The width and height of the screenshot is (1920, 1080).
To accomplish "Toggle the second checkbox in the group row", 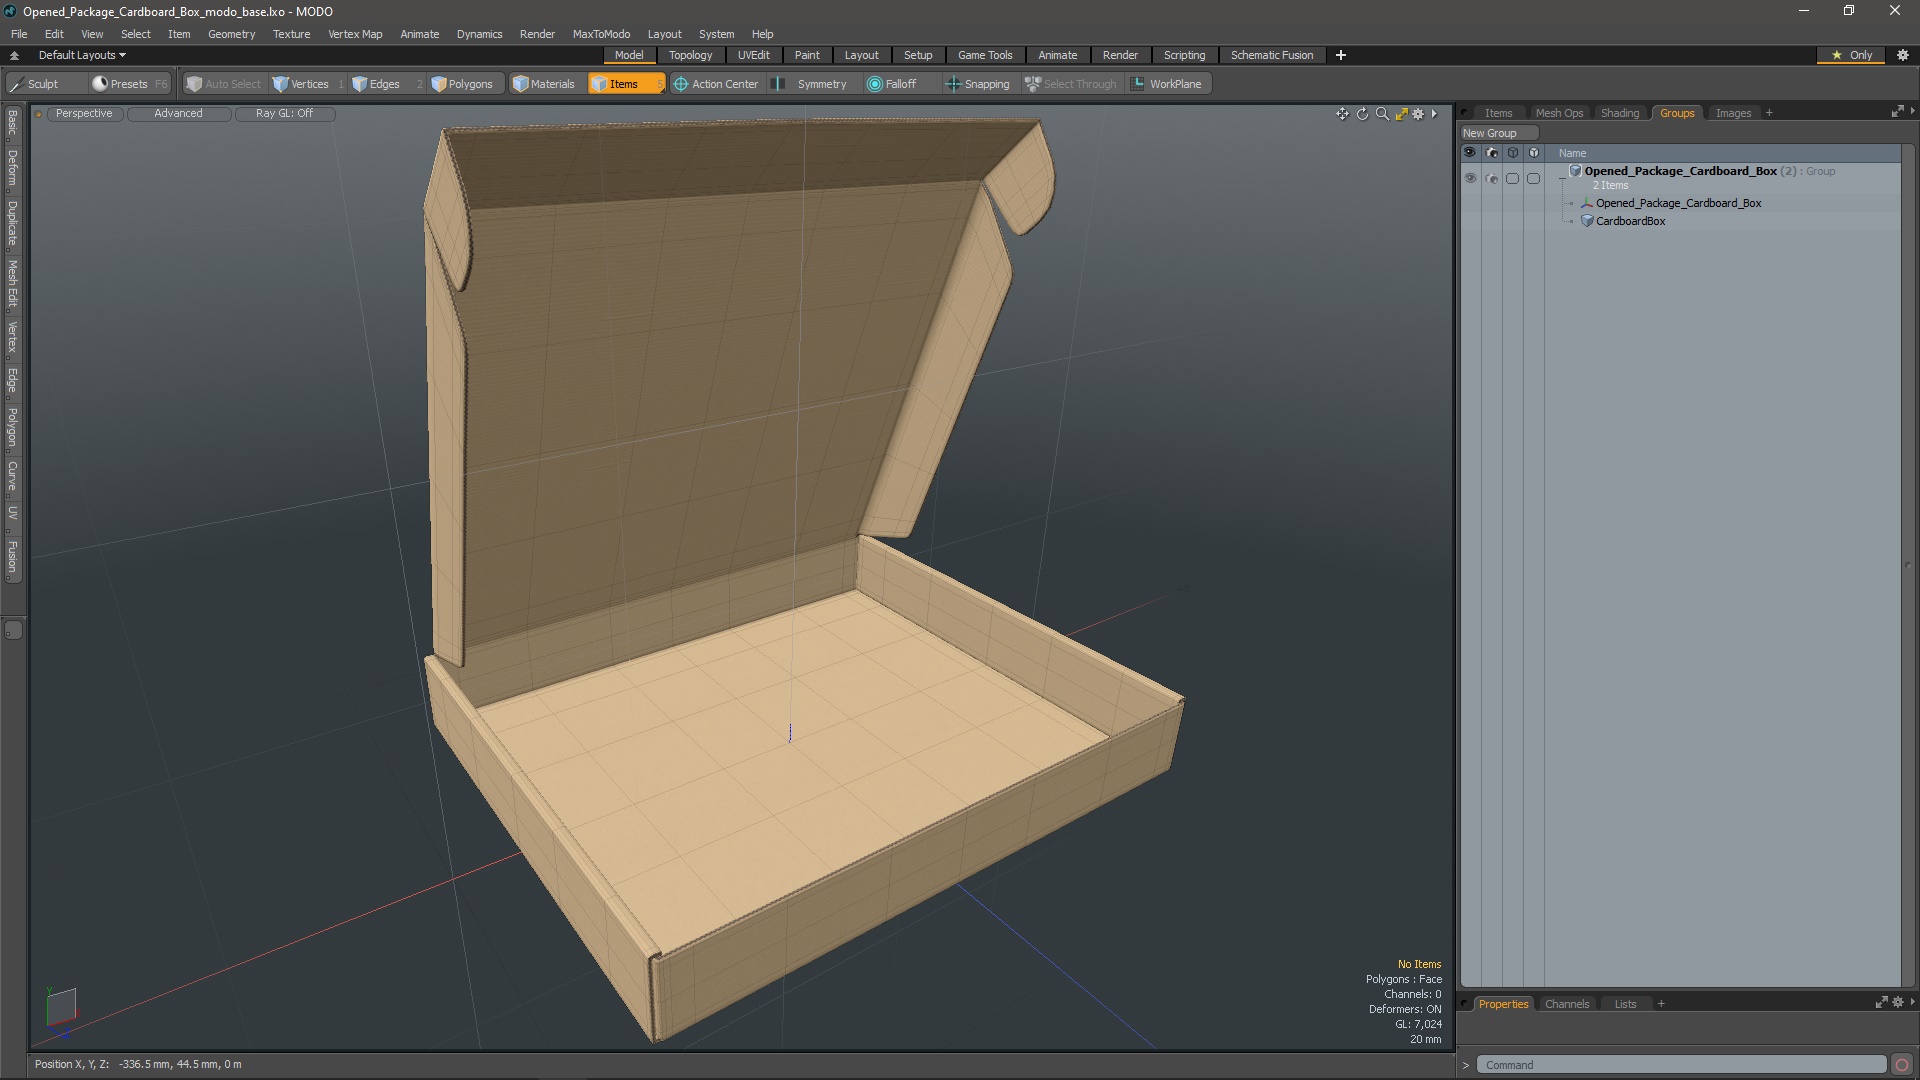I will pyautogui.click(x=1533, y=178).
